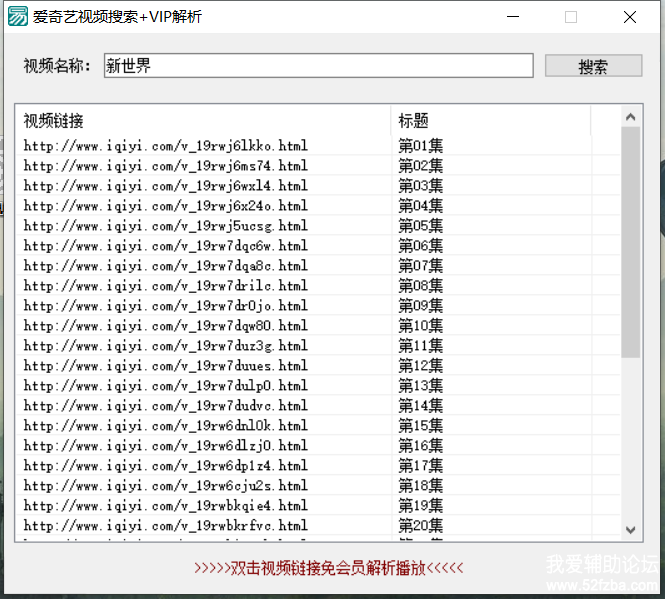Open link v_19rw7dqw80.html for episode 10

(x=166, y=326)
